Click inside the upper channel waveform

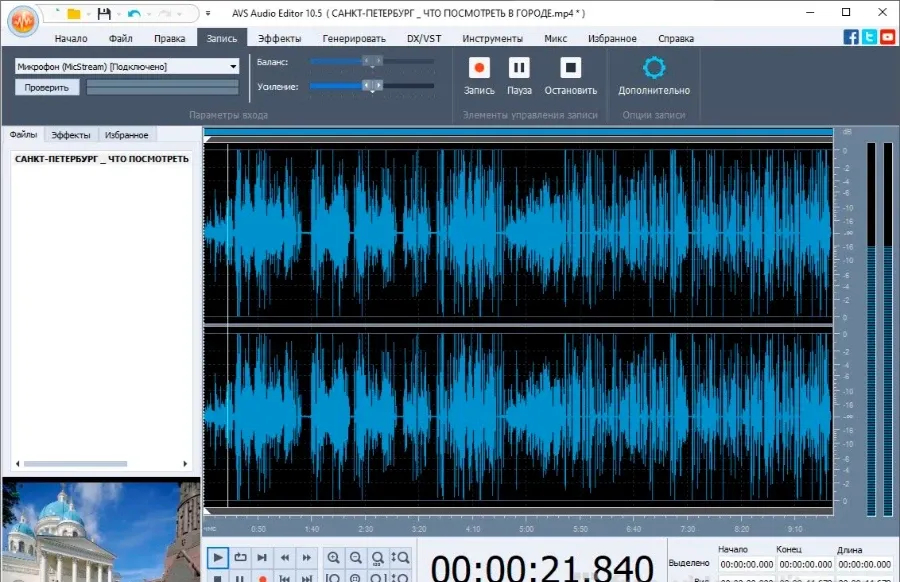pyautogui.click(x=518, y=232)
